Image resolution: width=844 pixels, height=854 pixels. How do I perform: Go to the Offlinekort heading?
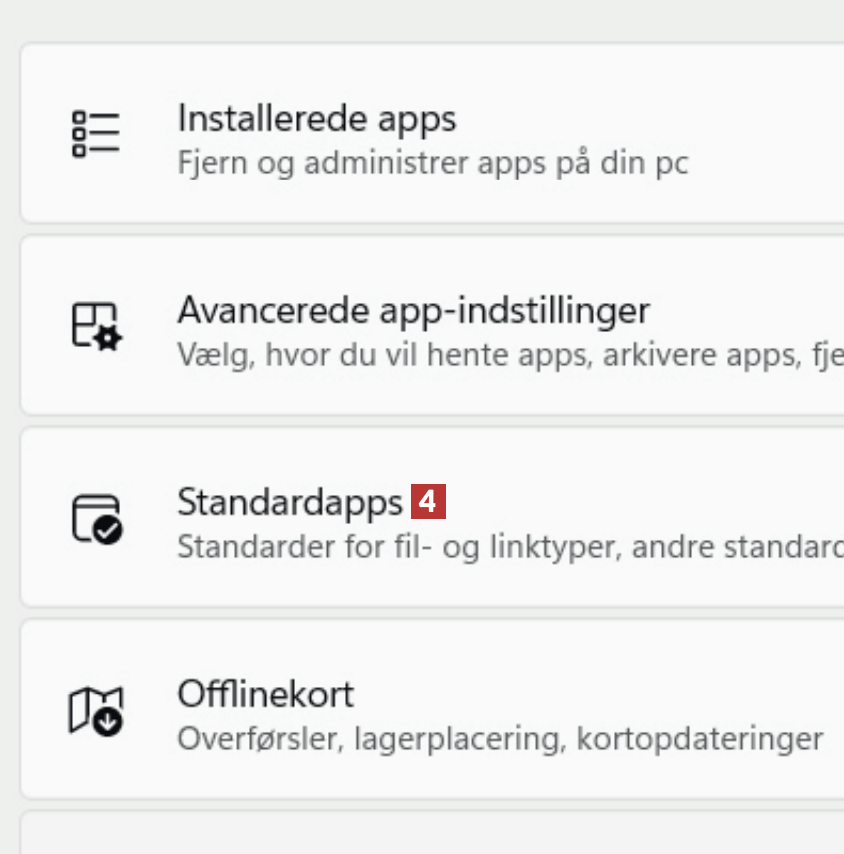(x=265, y=693)
